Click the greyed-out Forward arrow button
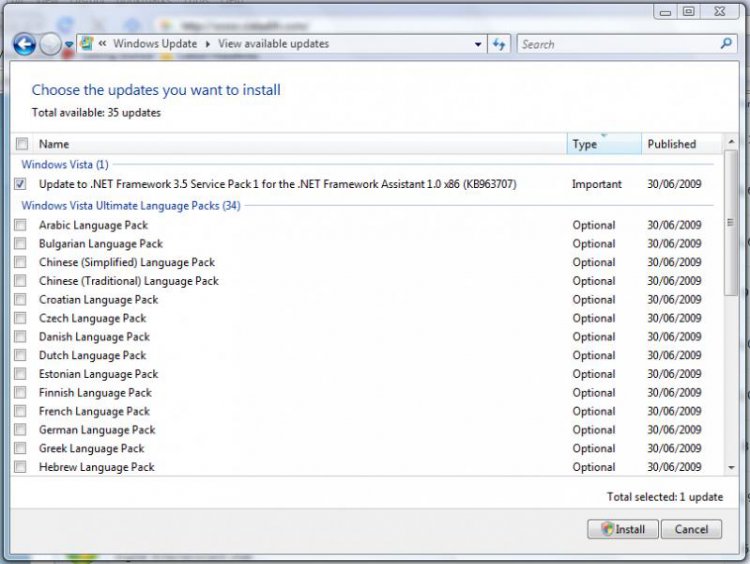 point(50,44)
